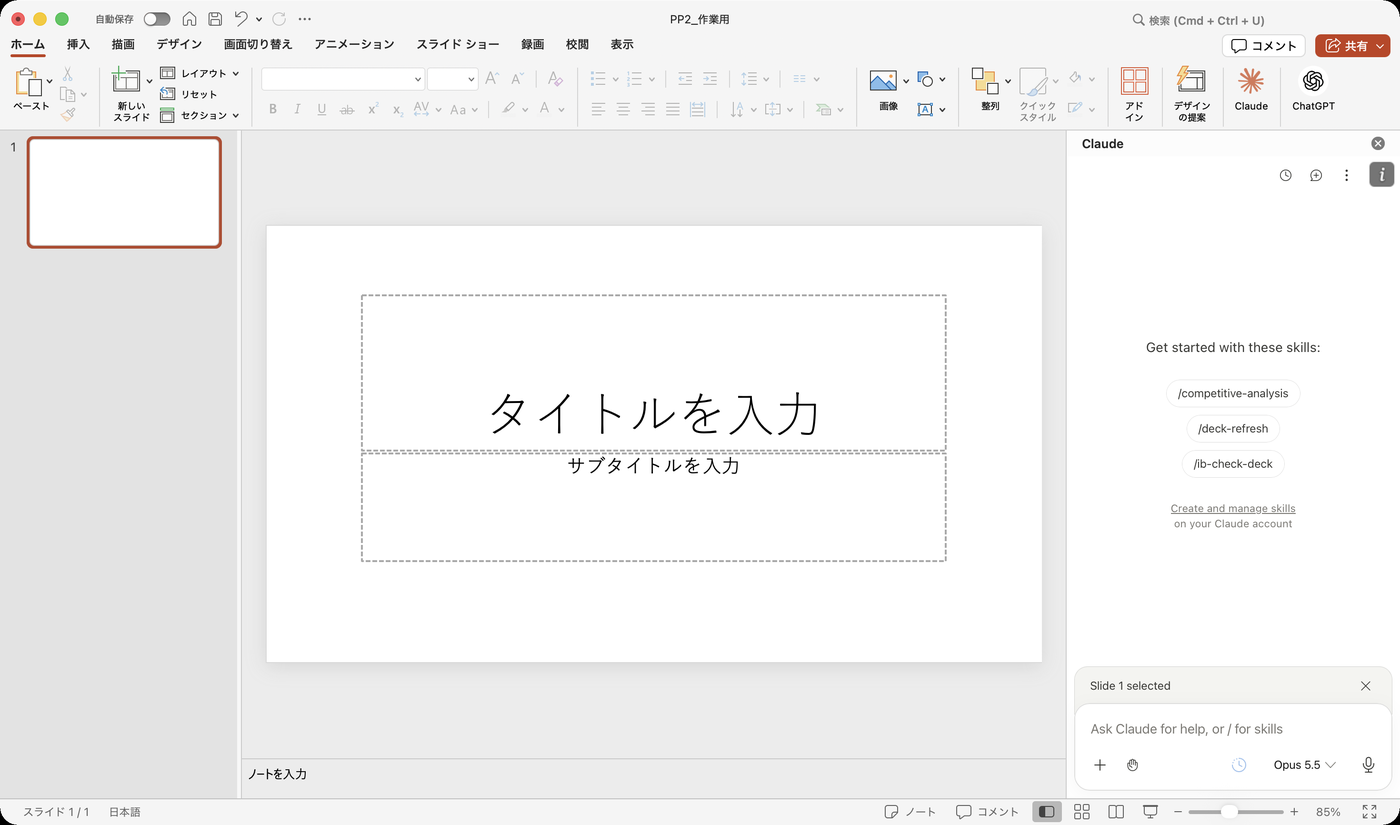Viewport: 1400px width, 825px height.
Task: Focus the Ask Claude input field
Action: 1233,729
